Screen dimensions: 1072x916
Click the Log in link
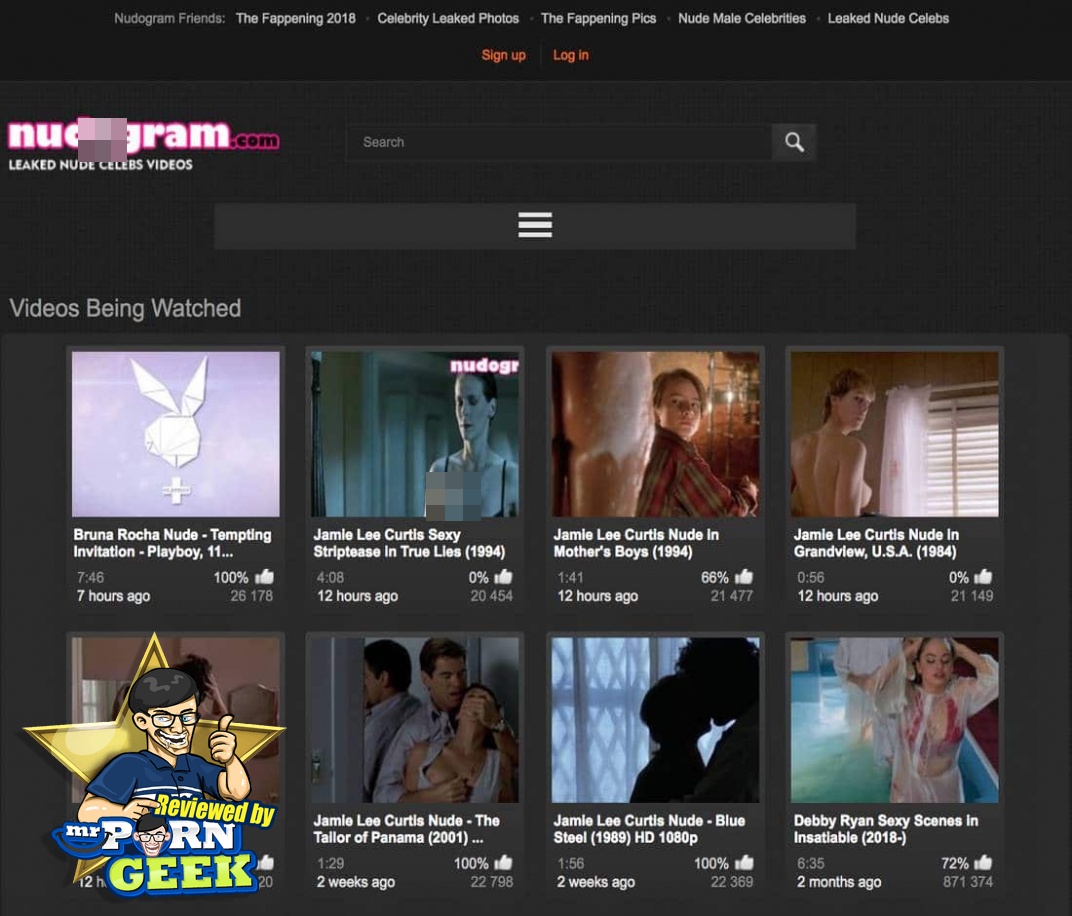[x=571, y=55]
